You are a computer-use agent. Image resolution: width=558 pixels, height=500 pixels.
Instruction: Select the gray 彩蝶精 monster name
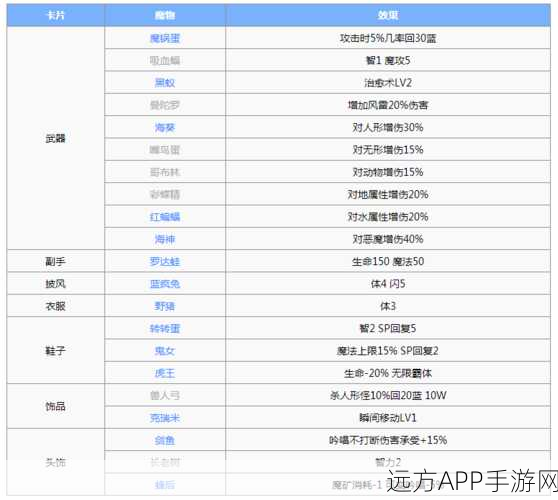(x=165, y=194)
